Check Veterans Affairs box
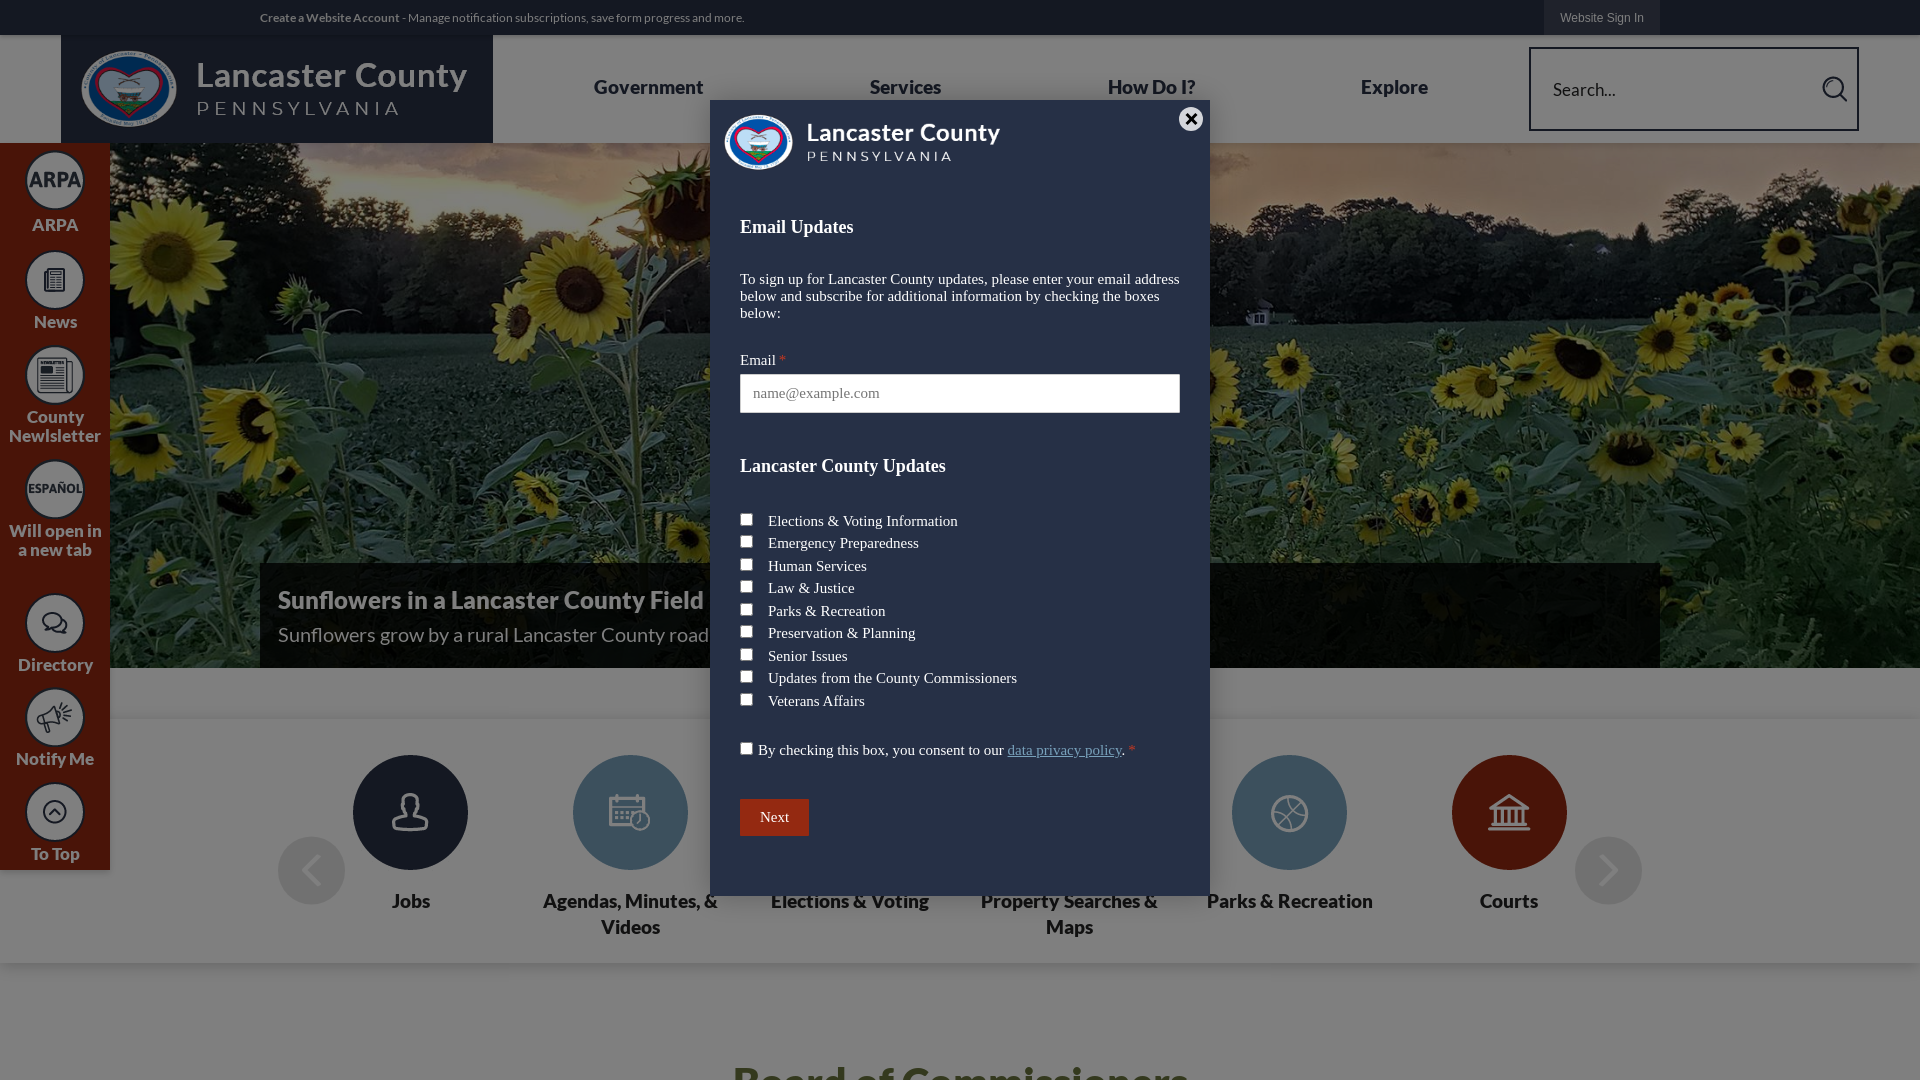The height and width of the screenshot is (1080, 1920). point(746,700)
